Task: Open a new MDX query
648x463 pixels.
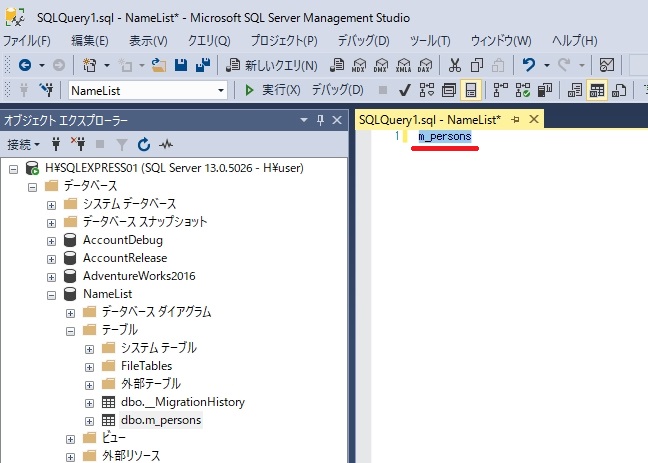Action: (x=359, y=65)
